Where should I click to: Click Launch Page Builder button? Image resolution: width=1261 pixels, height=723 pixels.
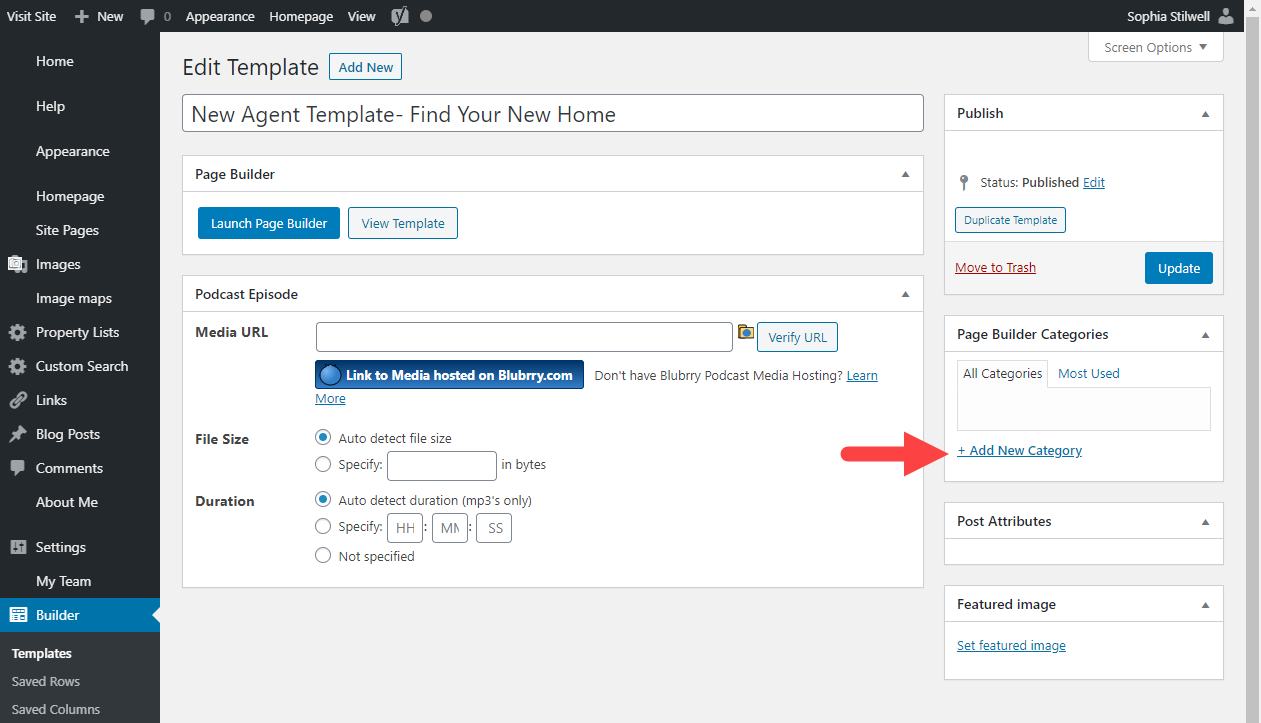tap(269, 223)
